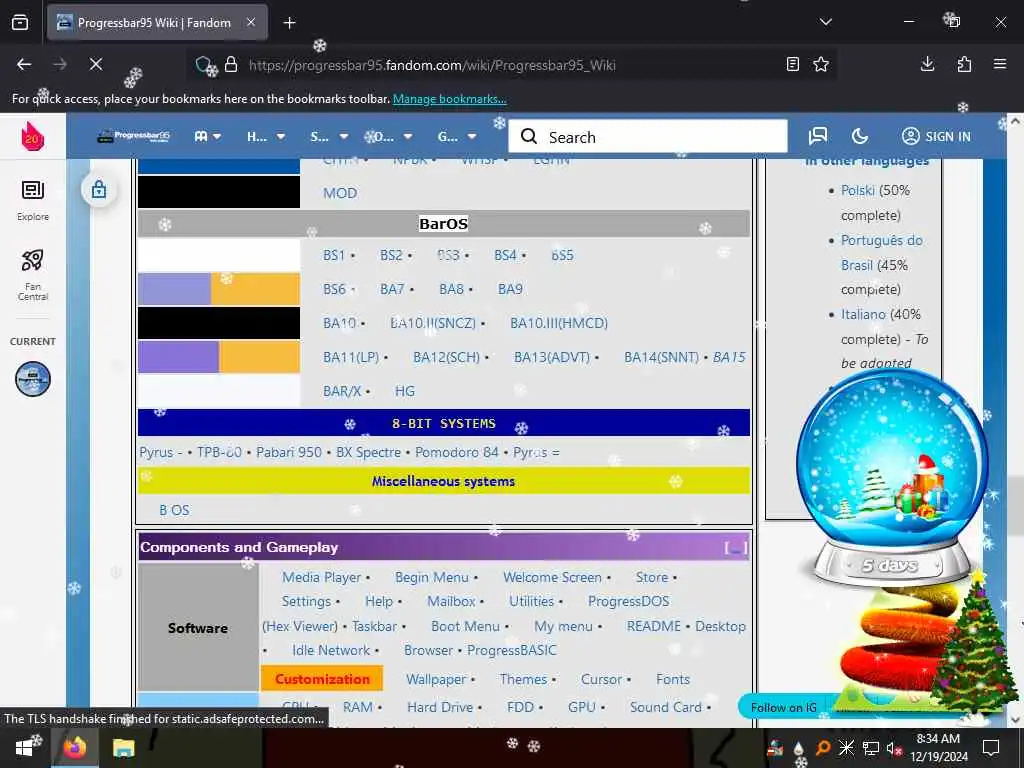Open the BX Spectre link
The height and width of the screenshot is (768, 1024).
(368, 453)
